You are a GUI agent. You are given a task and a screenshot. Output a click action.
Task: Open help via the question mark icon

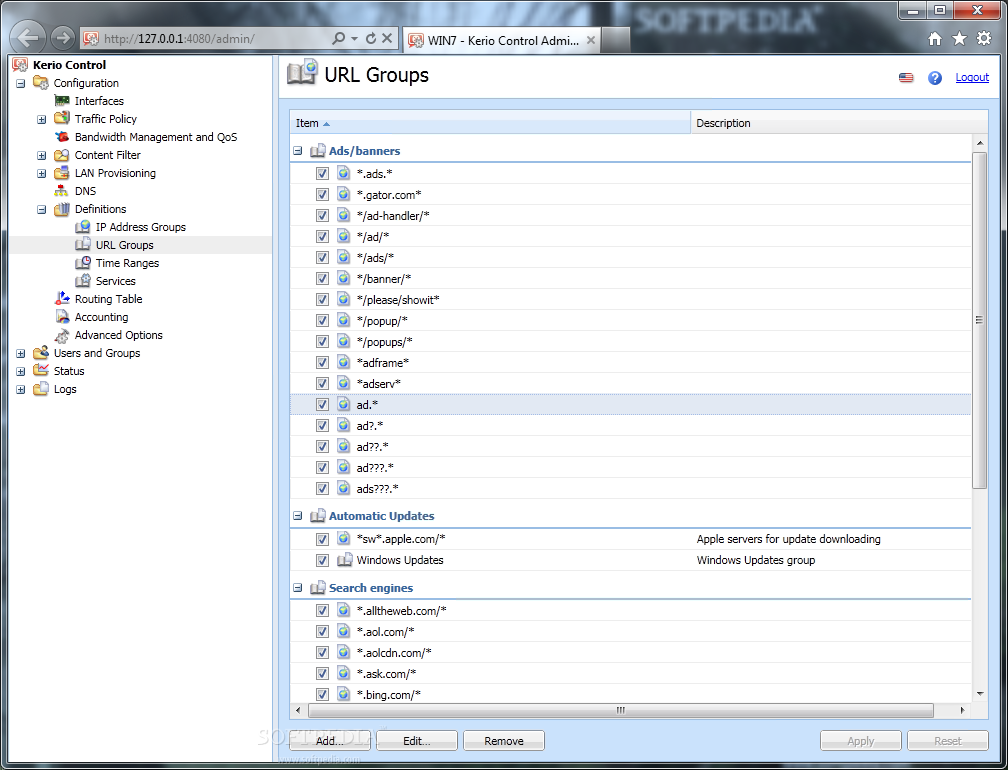click(935, 78)
